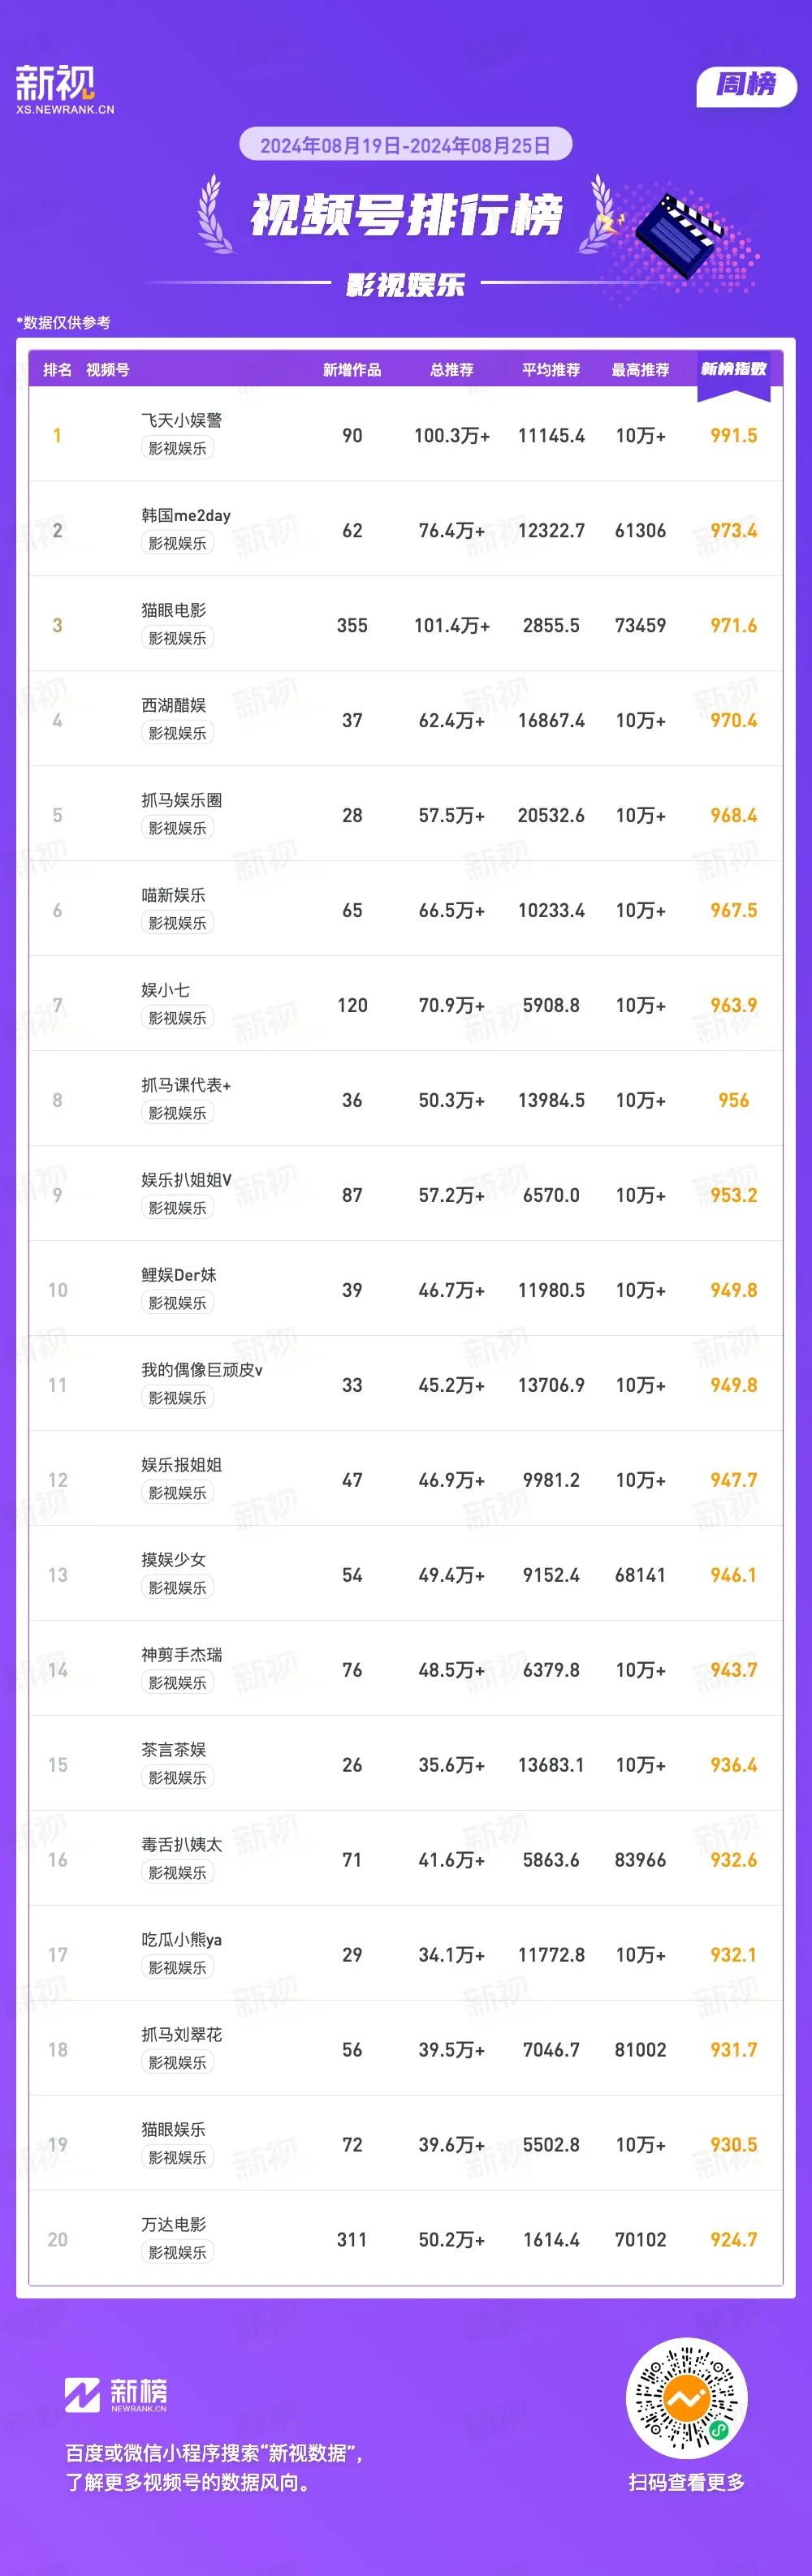Open the 抓马娱乐圈 account entry

point(181,800)
